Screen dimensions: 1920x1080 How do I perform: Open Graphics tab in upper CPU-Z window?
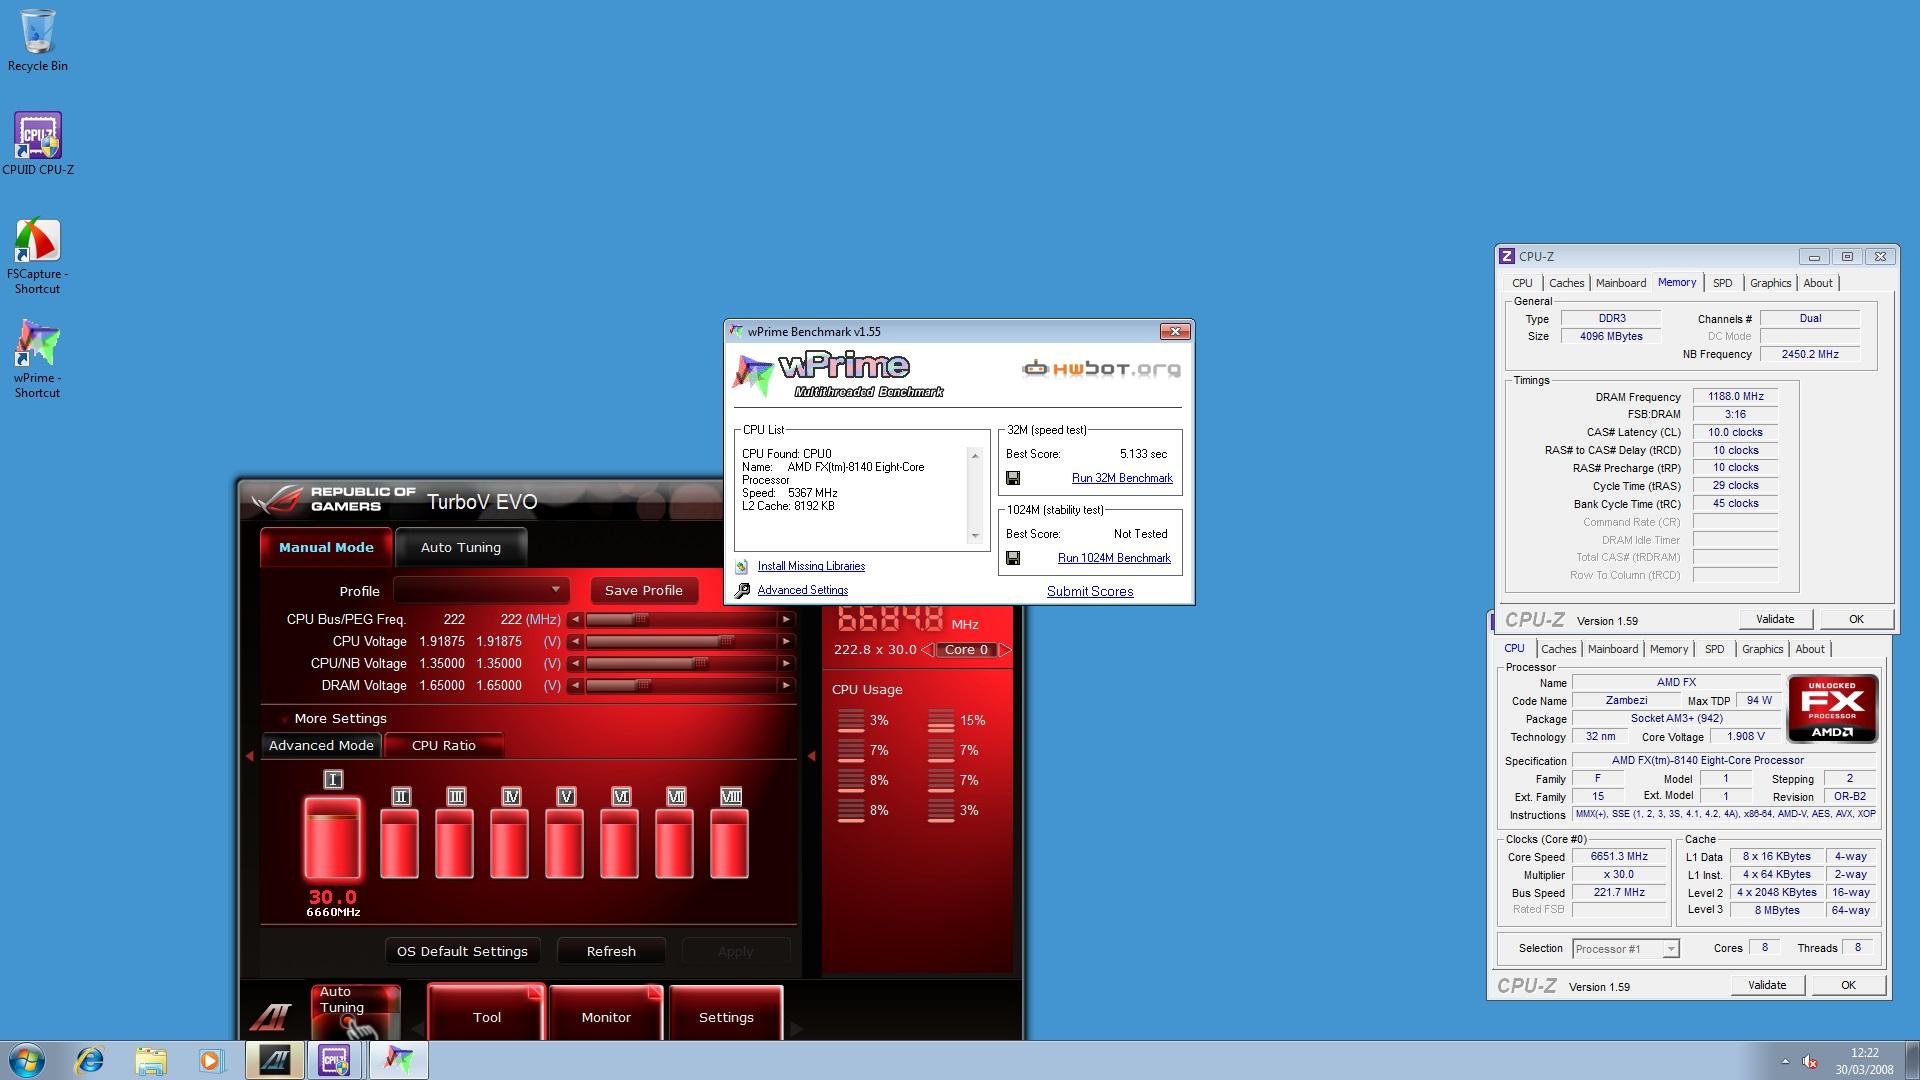[x=1770, y=283]
